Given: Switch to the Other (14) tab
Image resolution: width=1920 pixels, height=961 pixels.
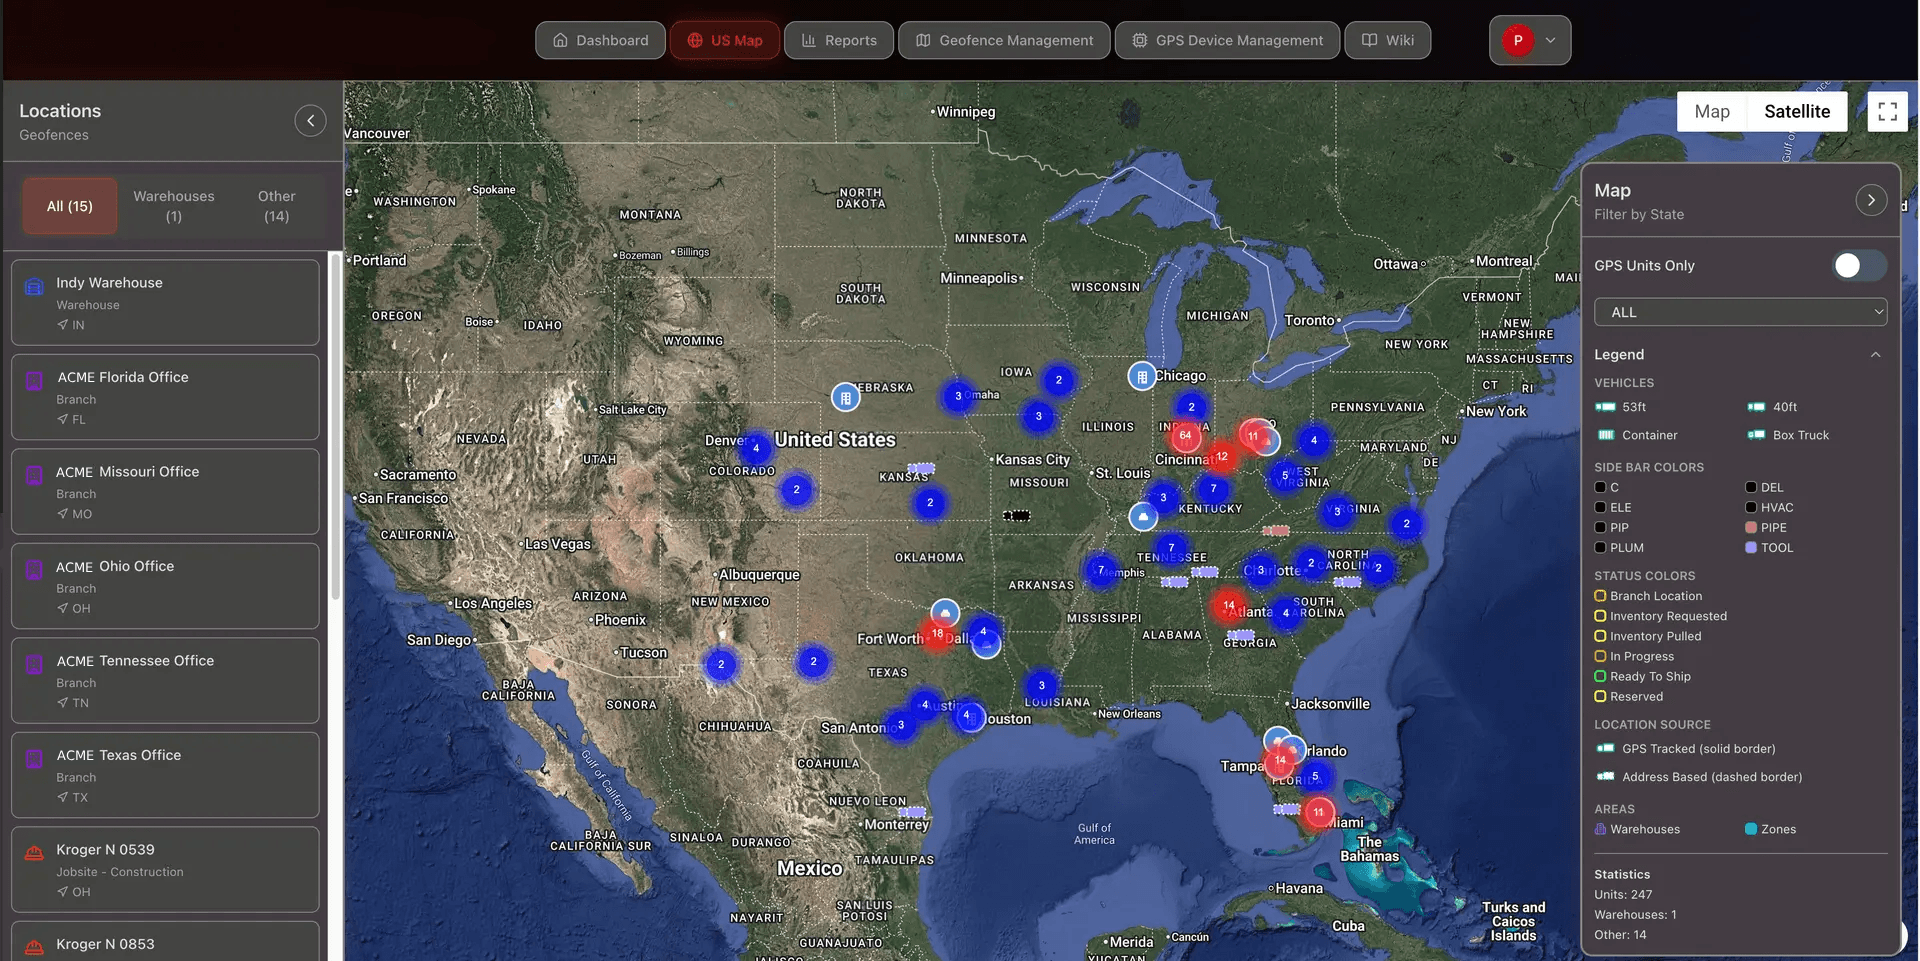Looking at the screenshot, I should click(276, 206).
